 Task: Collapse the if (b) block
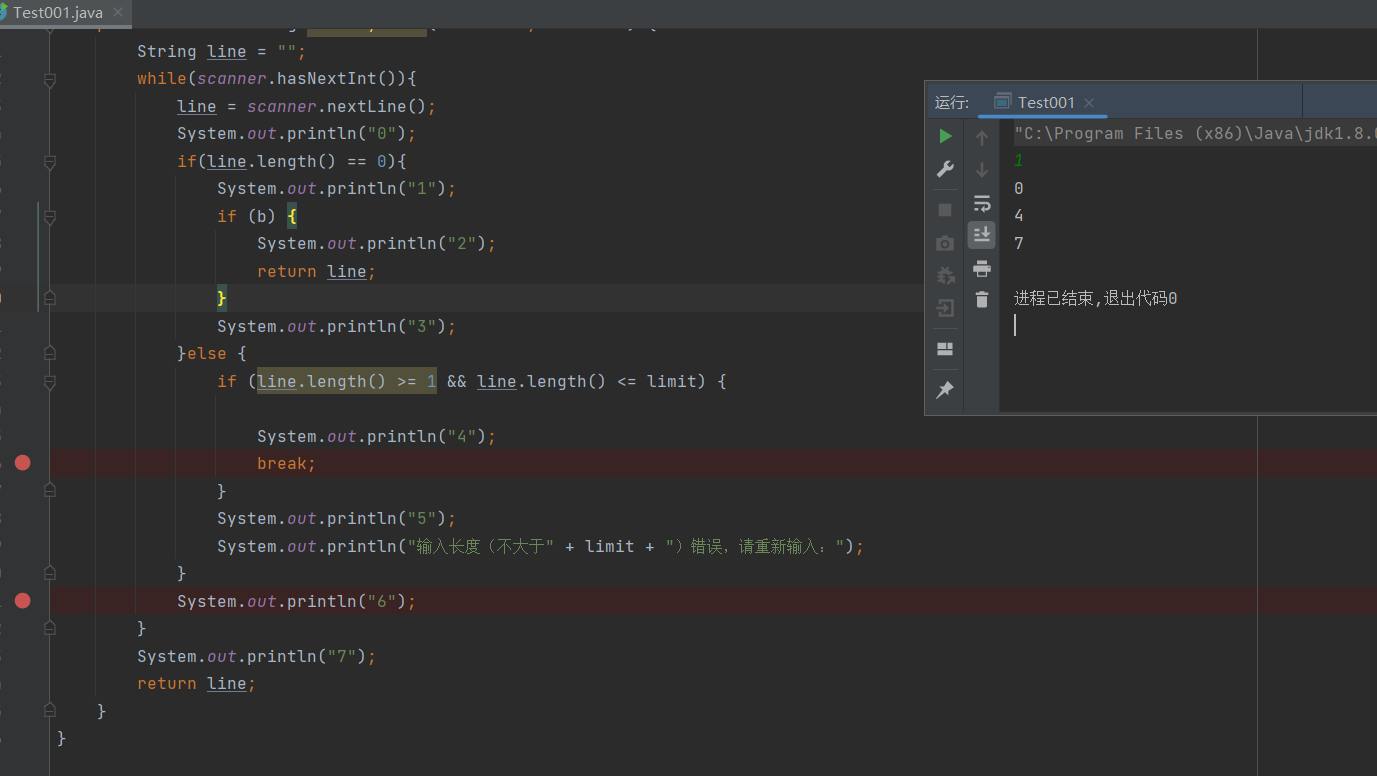(x=49, y=217)
